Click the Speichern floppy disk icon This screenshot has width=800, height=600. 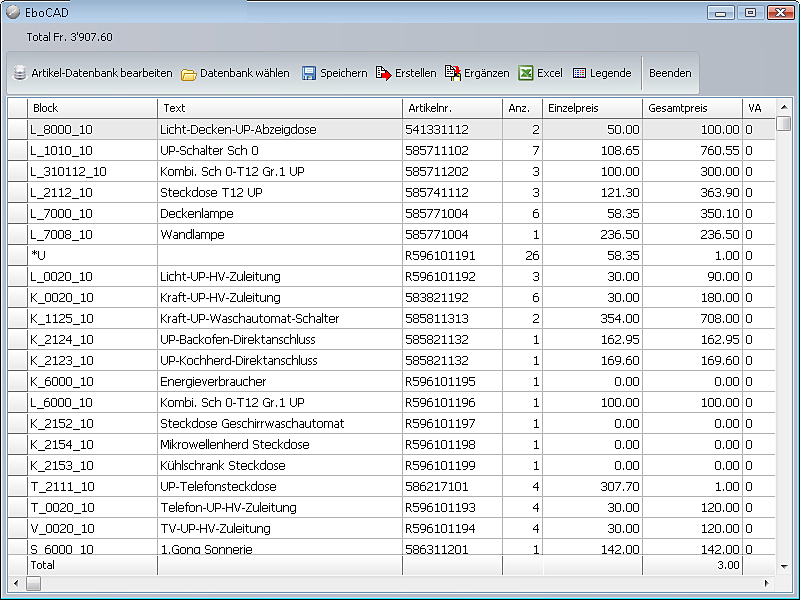(309, 73)
